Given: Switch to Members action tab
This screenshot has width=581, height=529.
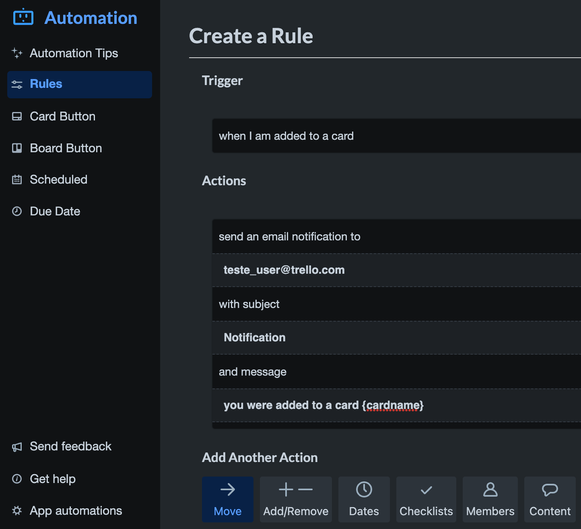Looking at the screenshot, I should (x=490, y=499).
